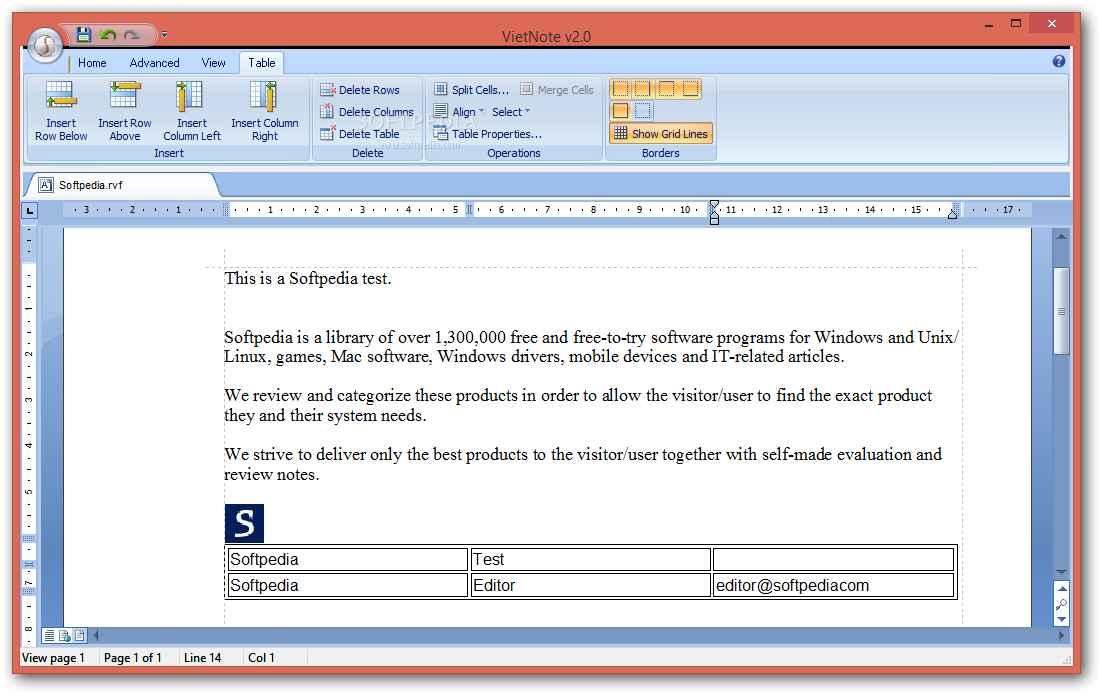Save the document with the floppy disk icon
The width and height of the screenshot is (1101, 694).
[84, 34]
